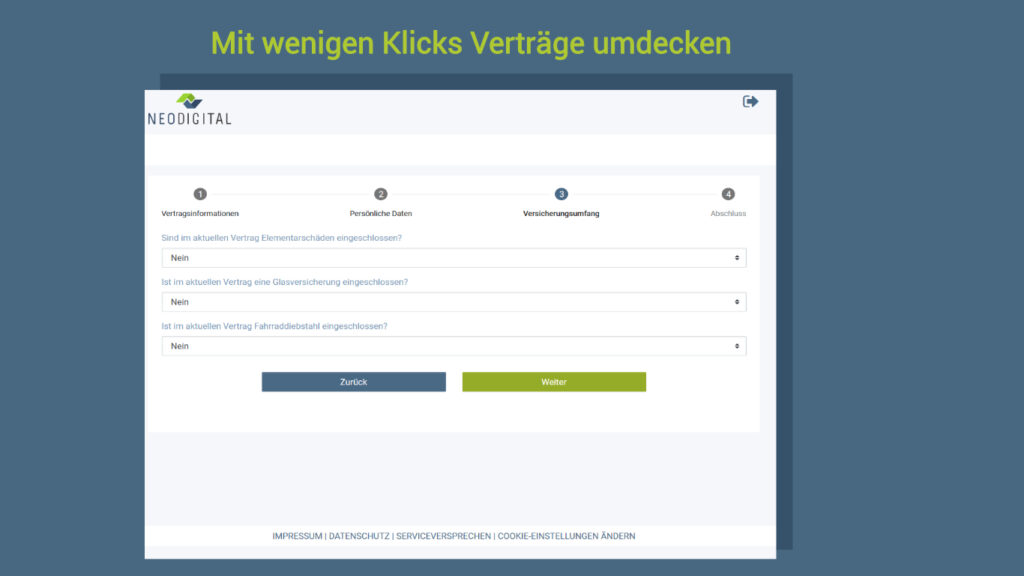1024x576 pixels.
Task: Select step 4 circle Abschluss
Action: [728, 194]
